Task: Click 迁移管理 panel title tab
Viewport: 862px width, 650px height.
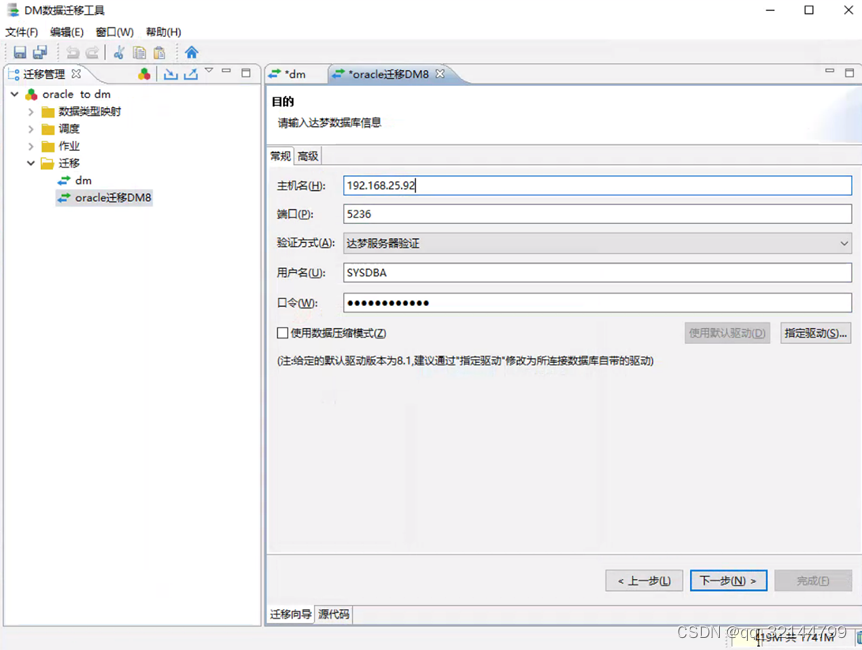Action: (x=44, y=74)
